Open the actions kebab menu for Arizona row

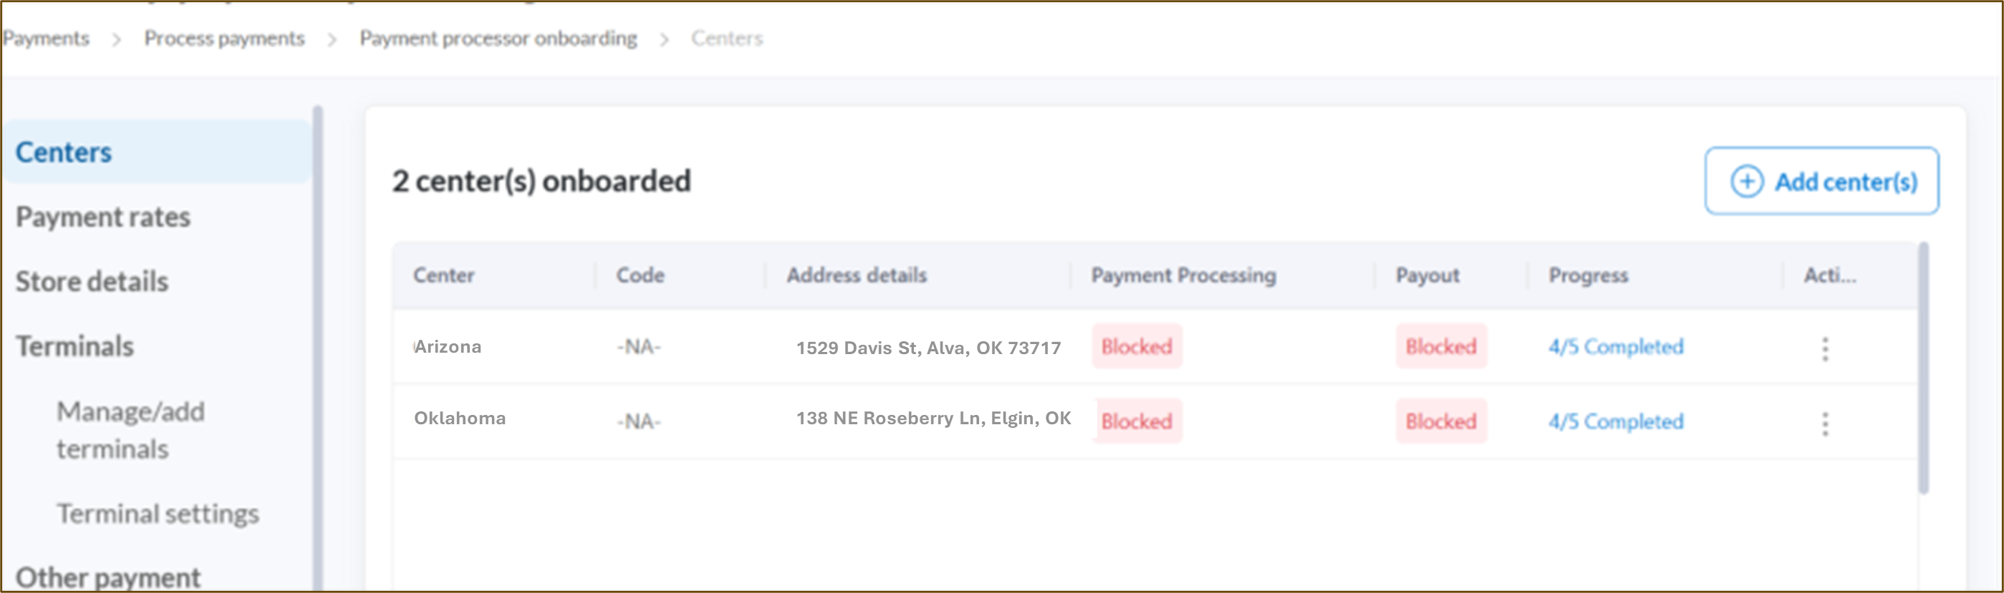1826,347
